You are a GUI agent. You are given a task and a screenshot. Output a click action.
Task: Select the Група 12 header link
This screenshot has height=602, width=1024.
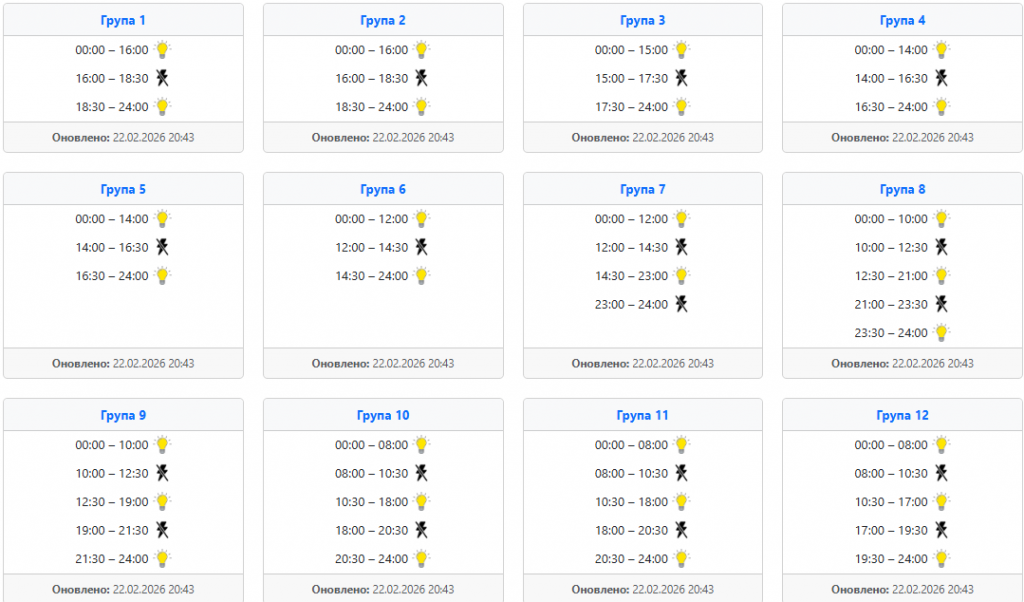coord(902,415)
